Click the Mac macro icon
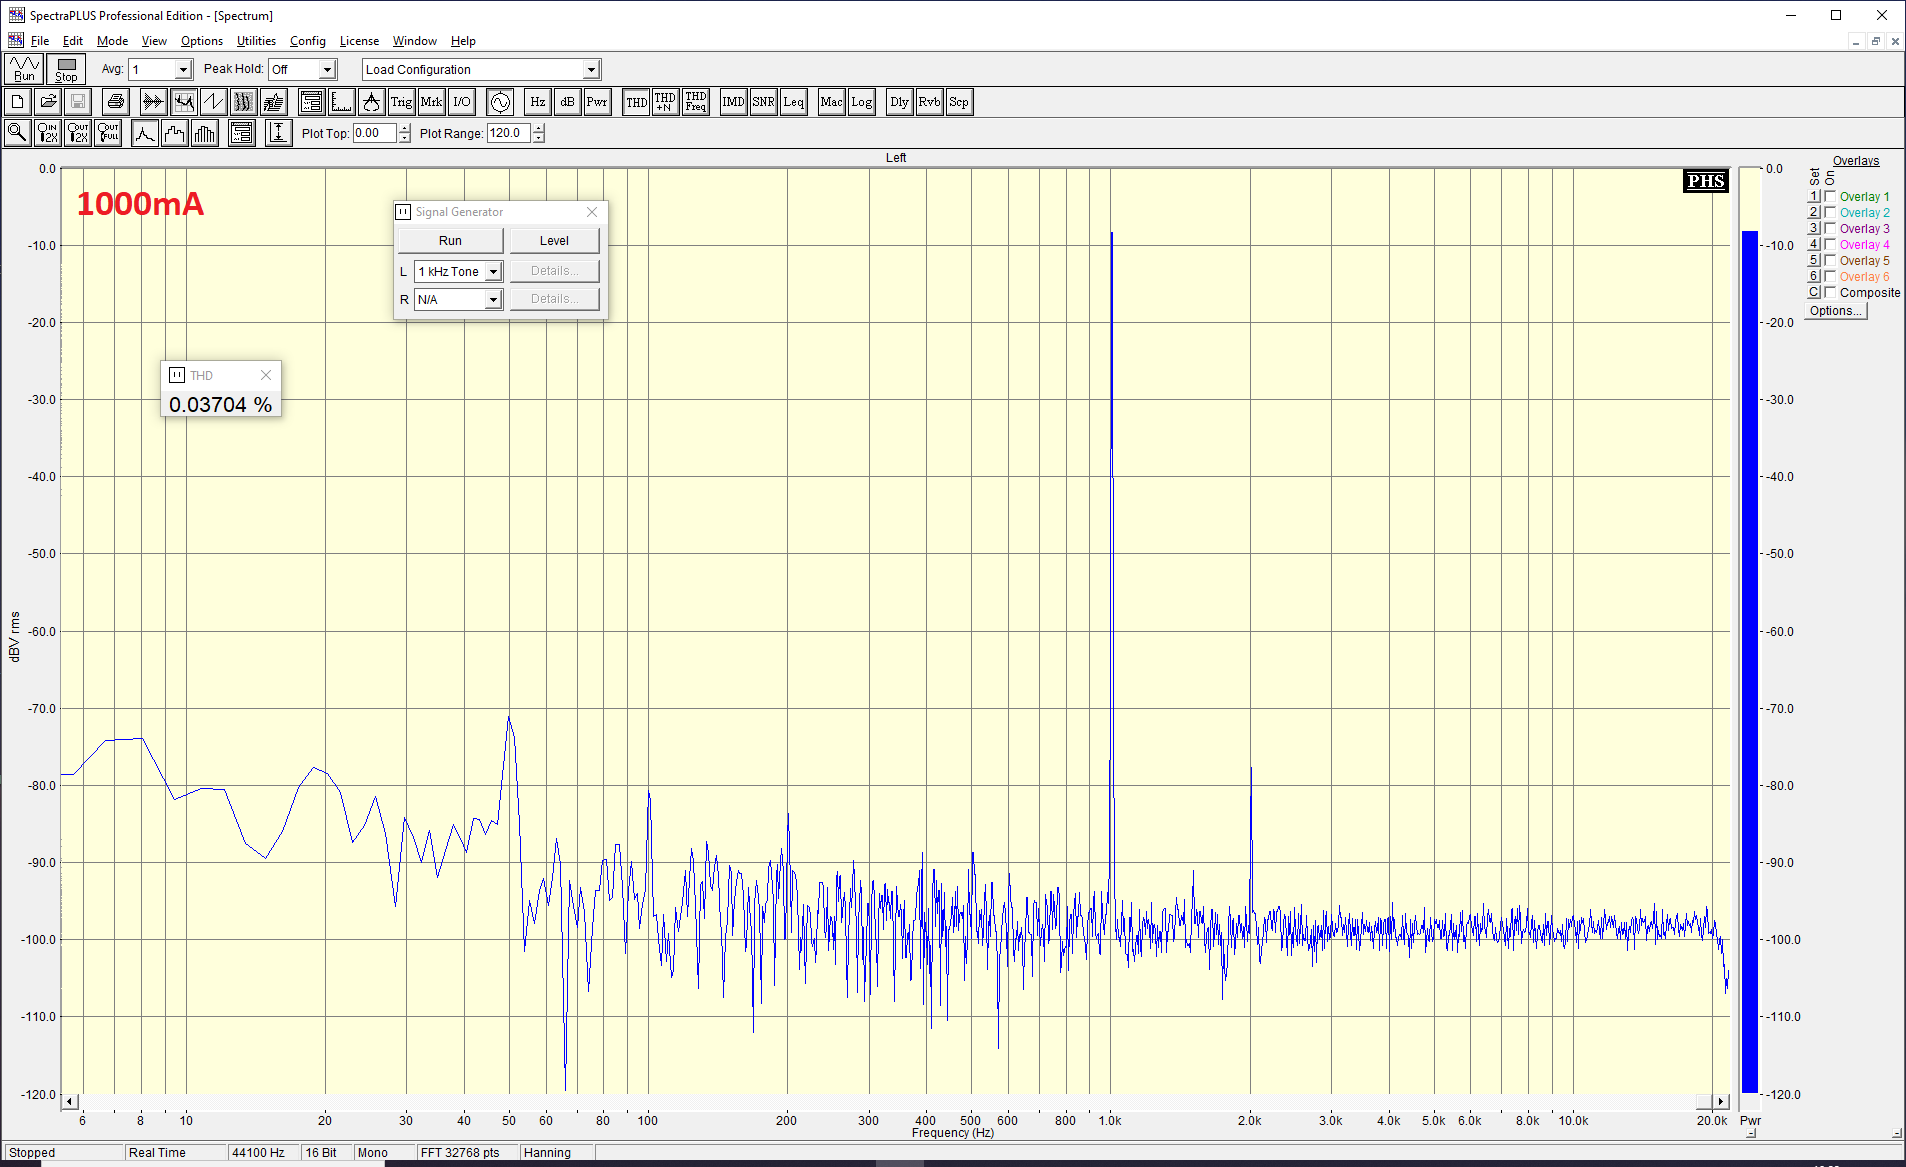This screenshot has height=1167, width=1906. (832, 102)
